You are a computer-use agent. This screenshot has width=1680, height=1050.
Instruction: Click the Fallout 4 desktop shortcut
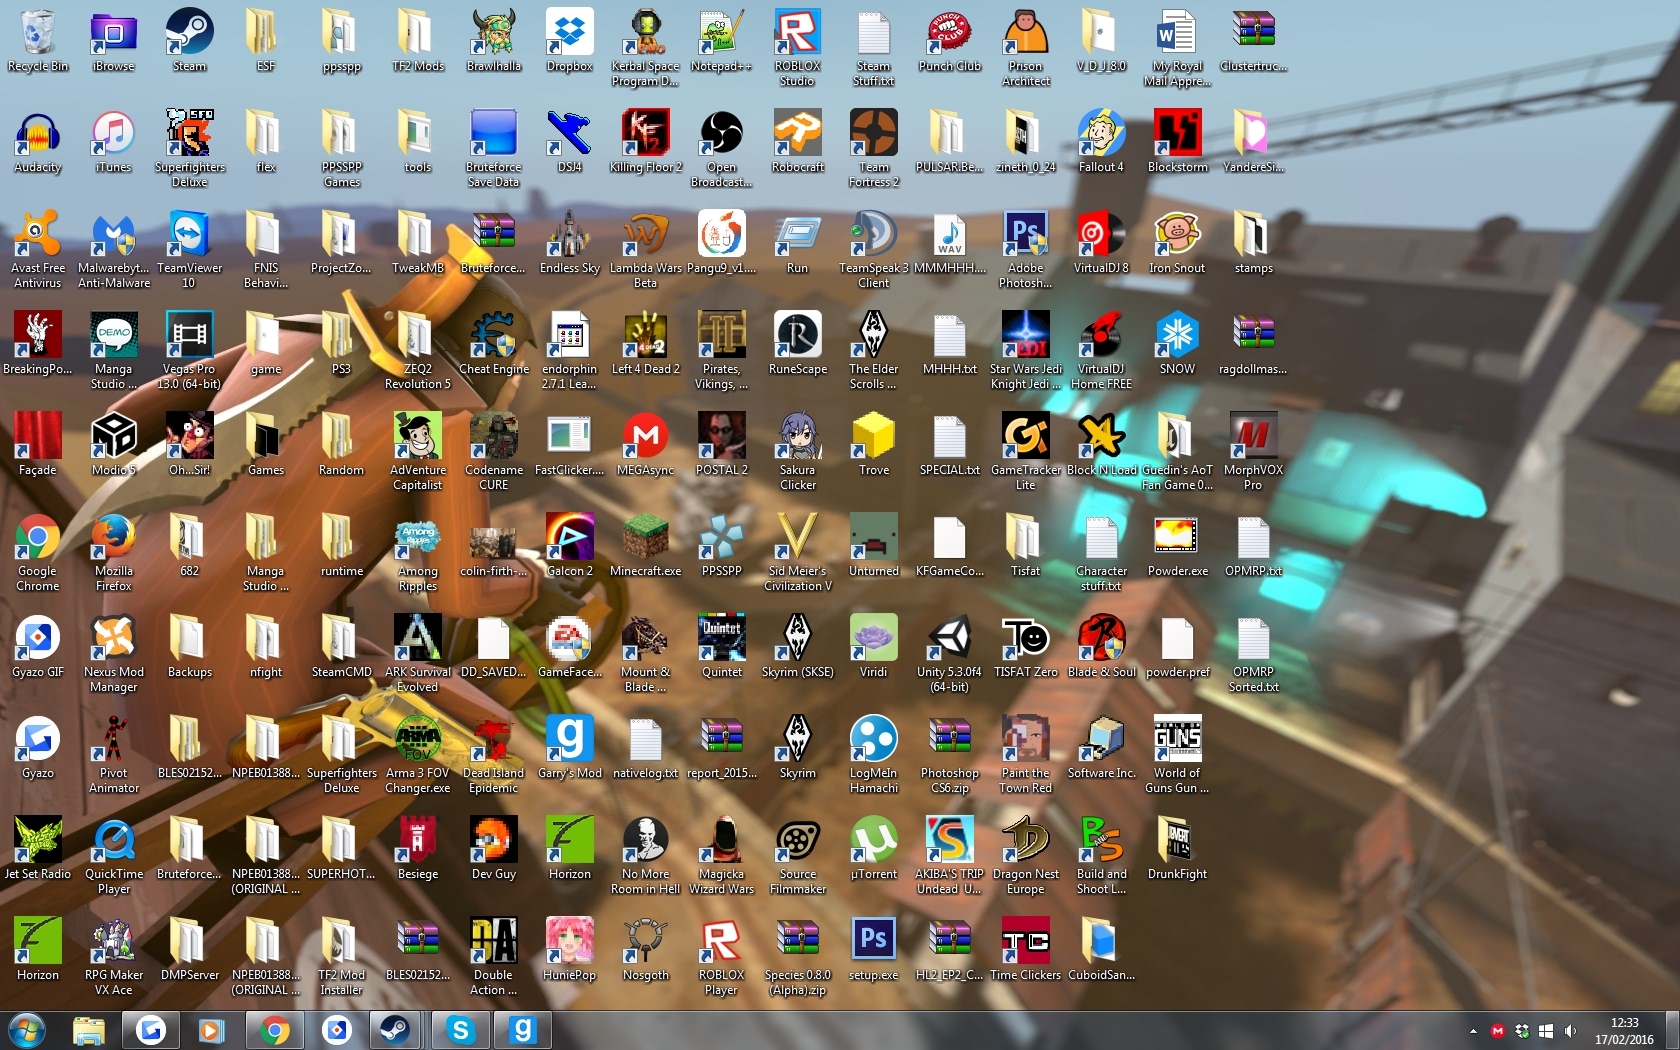pyautogui.click(x=1102, y=142)
